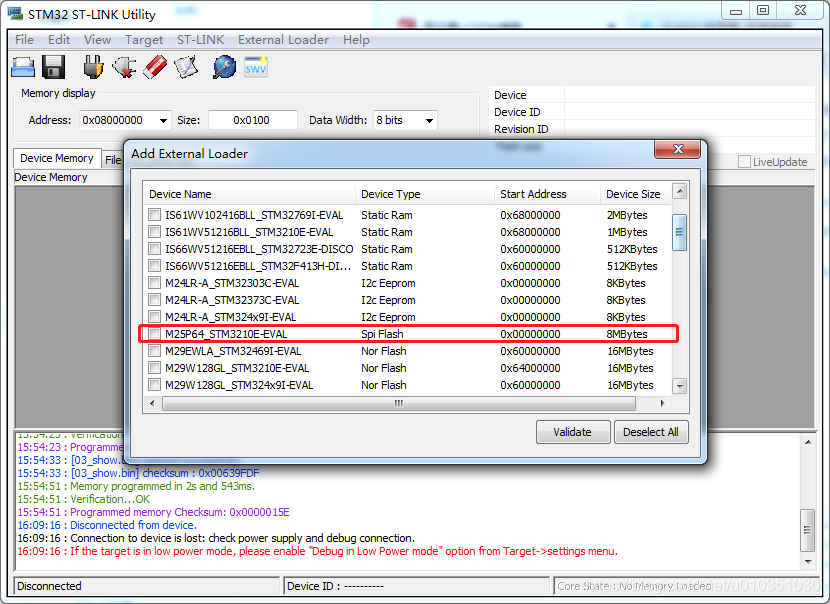Click the loader list horizontal scrollbar thumb

(x=399, y=403)
